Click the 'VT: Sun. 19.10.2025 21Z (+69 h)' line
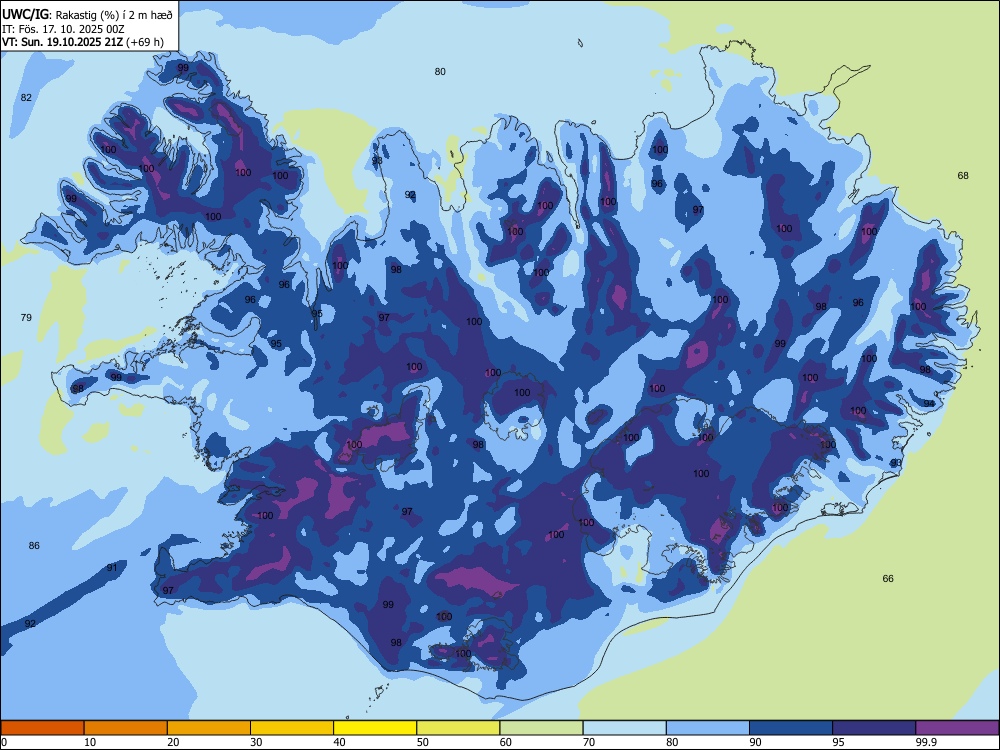Screen dimensions: 1000x750 pos(83,42)
